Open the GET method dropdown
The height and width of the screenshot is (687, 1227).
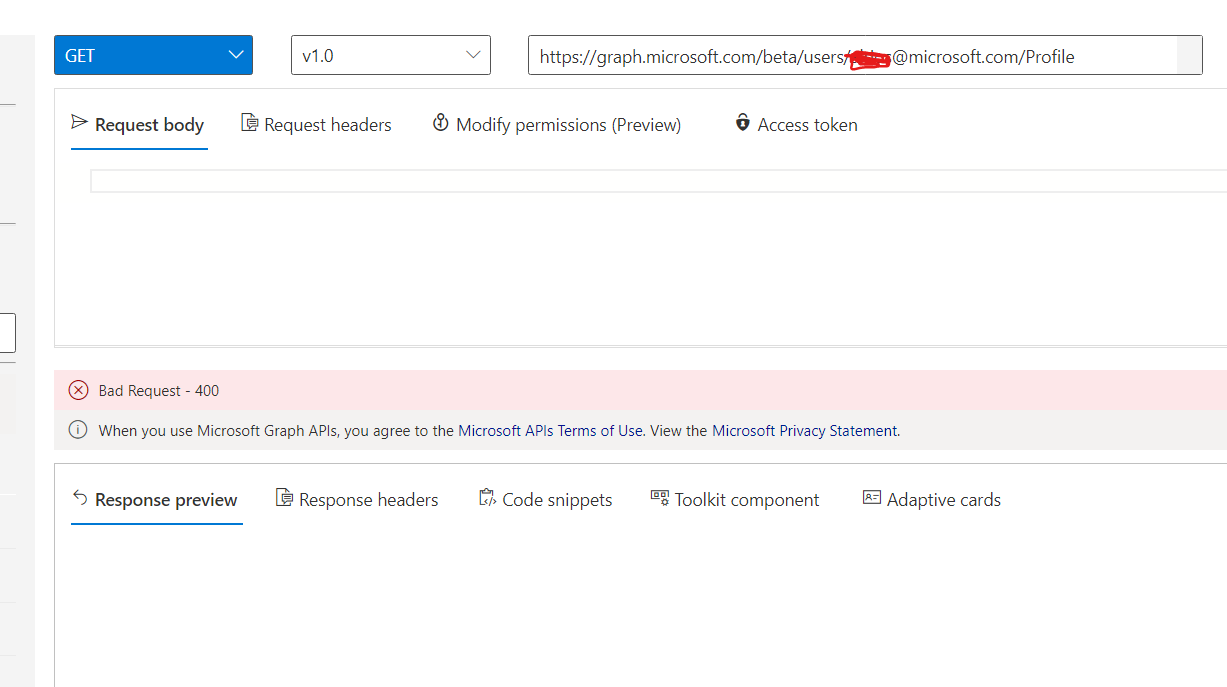(x=153, y=55)
